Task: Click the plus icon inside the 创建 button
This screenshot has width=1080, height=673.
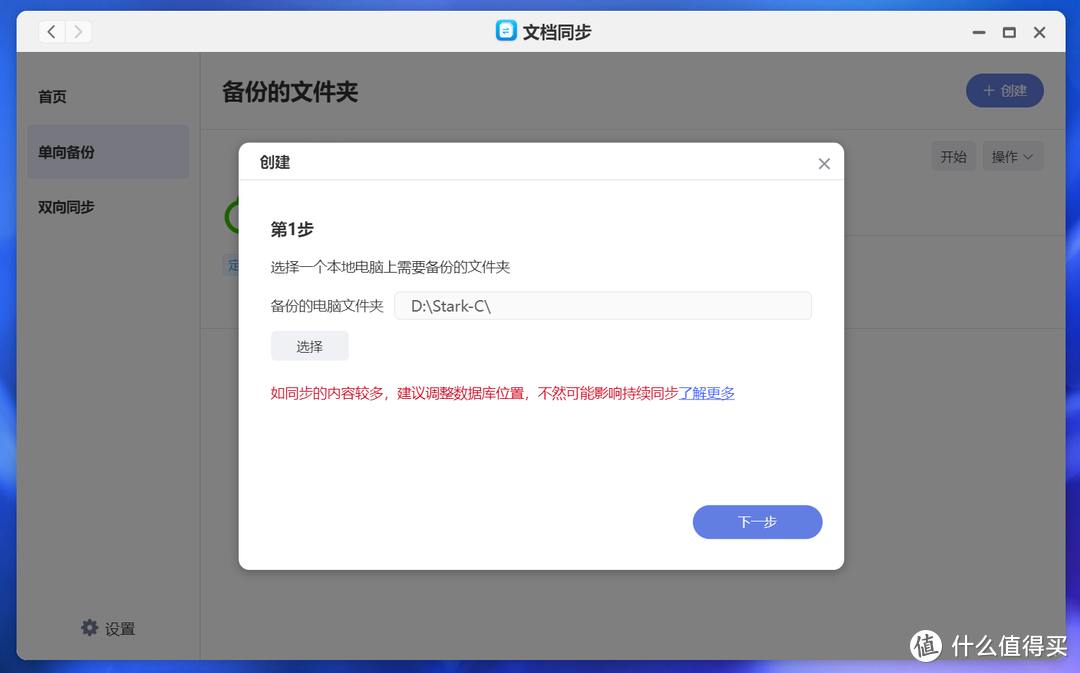Action: point(987,90)
